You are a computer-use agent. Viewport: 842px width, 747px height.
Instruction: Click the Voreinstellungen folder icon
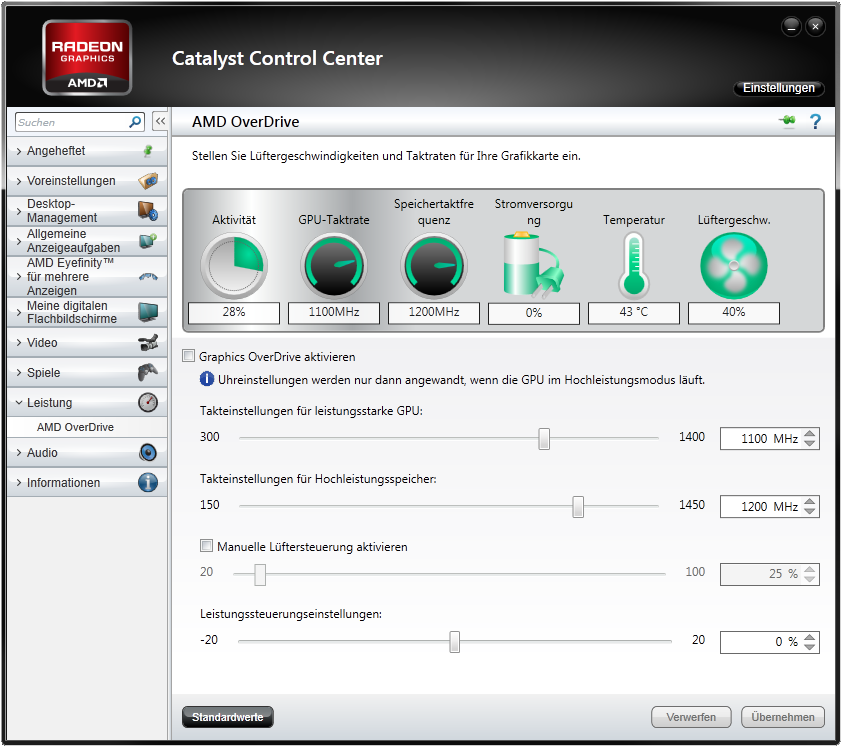pos(148,181)
